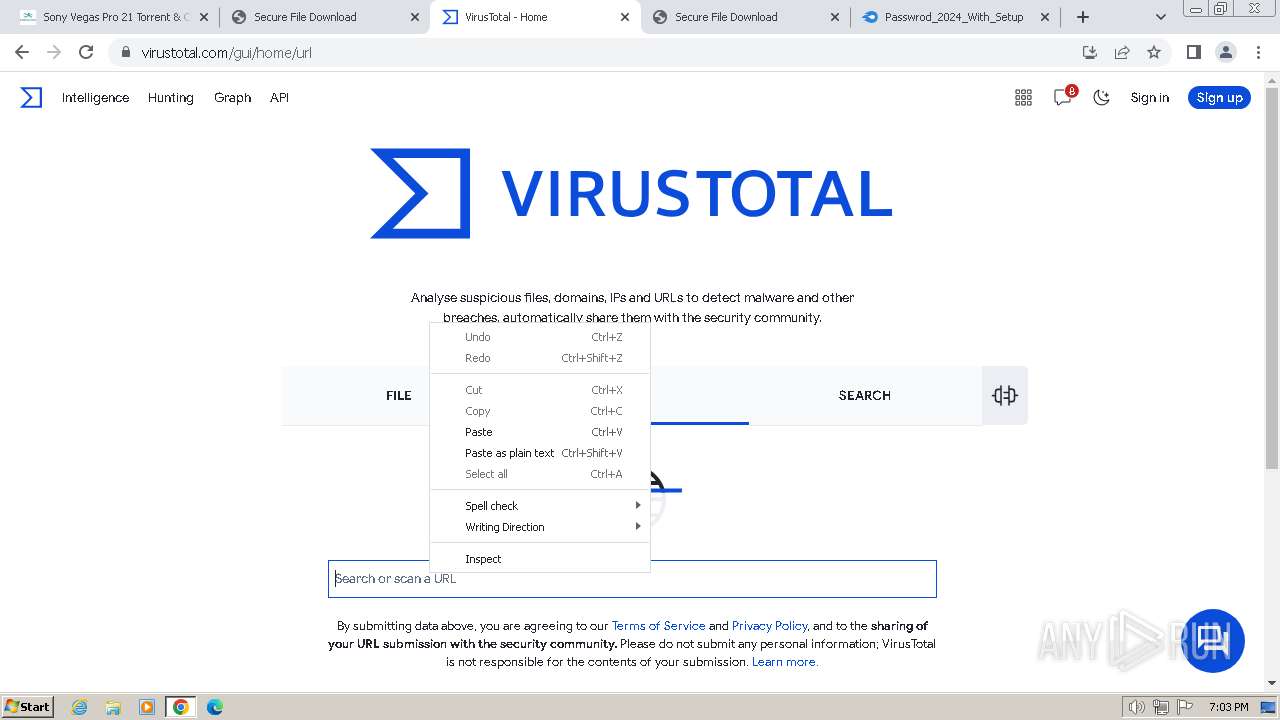Open new tab with plus button
This screenshot has height=720, width=1280.
[1083, 17]
